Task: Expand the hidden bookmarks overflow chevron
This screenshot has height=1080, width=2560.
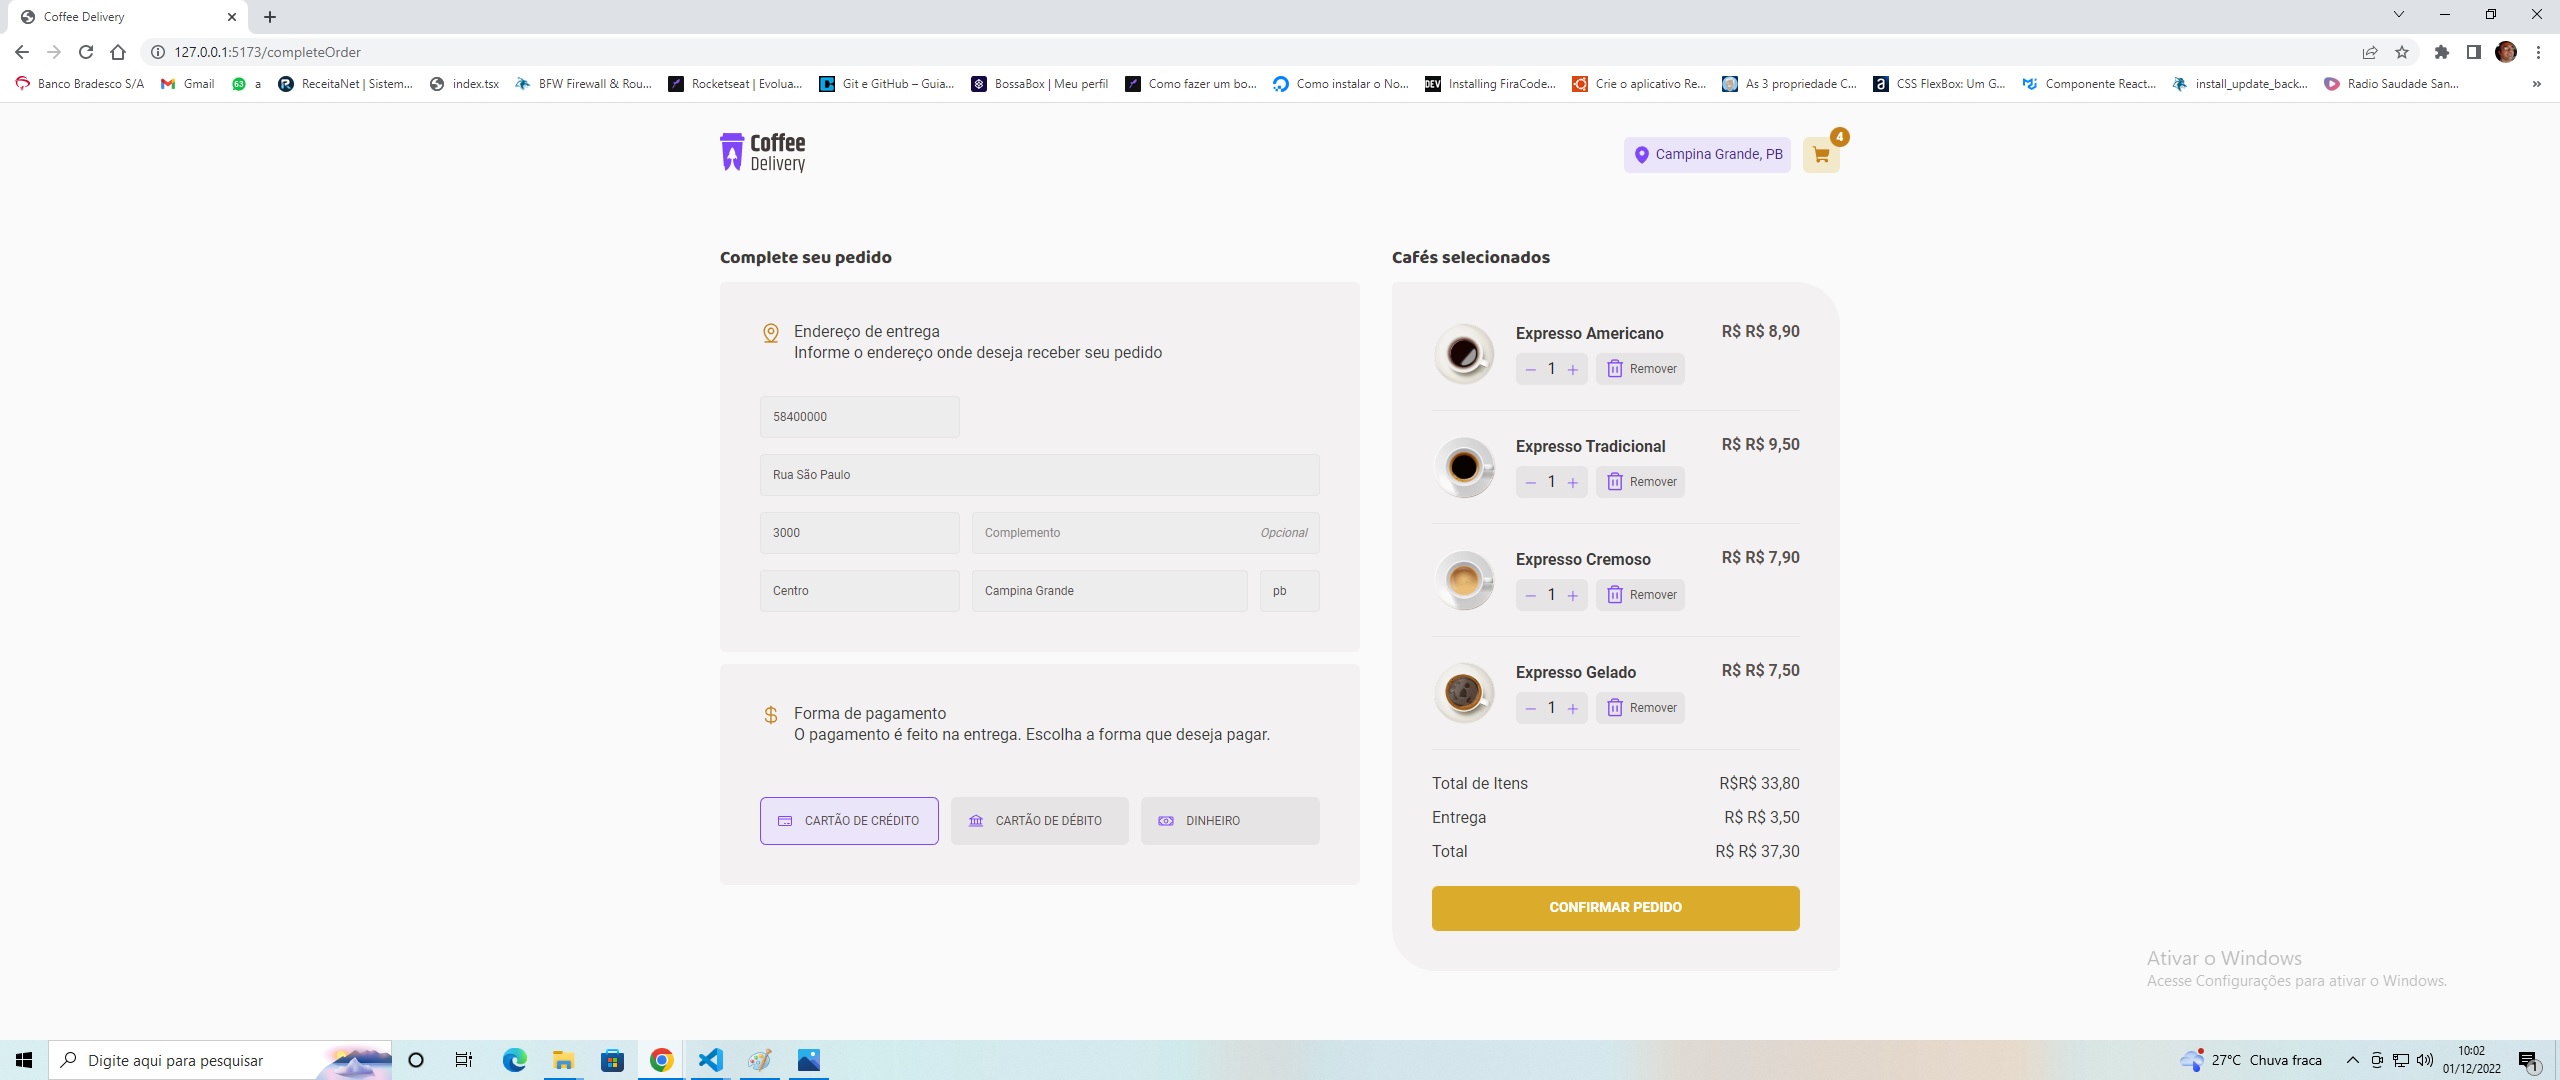Action: click(x=2536, y=84)
